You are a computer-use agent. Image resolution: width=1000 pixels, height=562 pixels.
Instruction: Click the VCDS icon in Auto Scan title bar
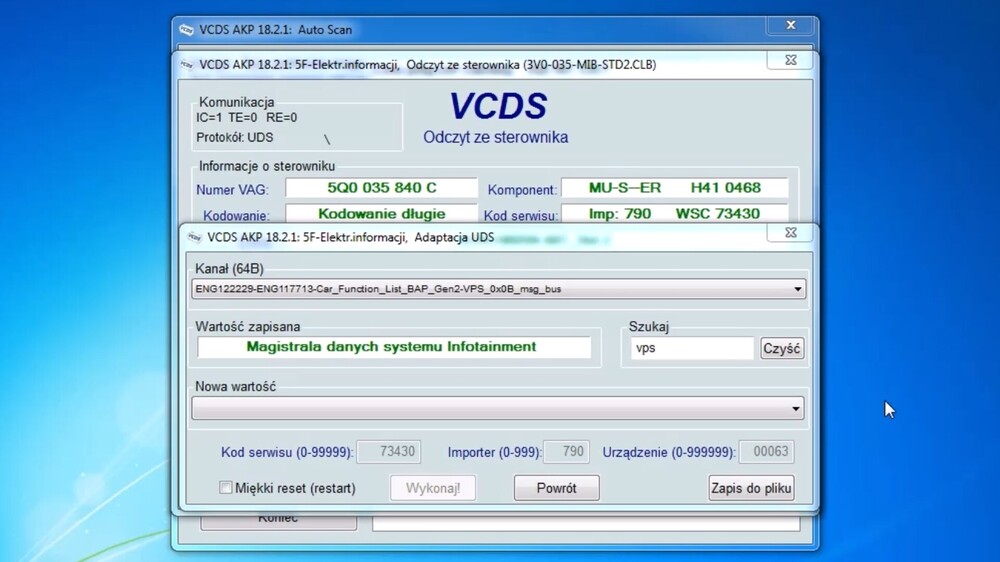[185, 30]
